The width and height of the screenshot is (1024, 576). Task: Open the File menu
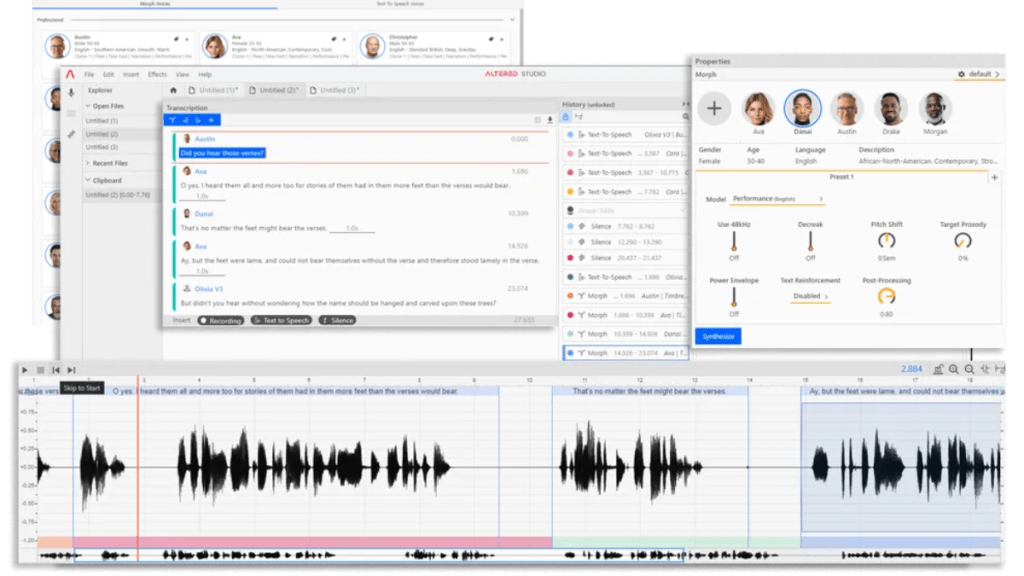[x=89, y=74]
